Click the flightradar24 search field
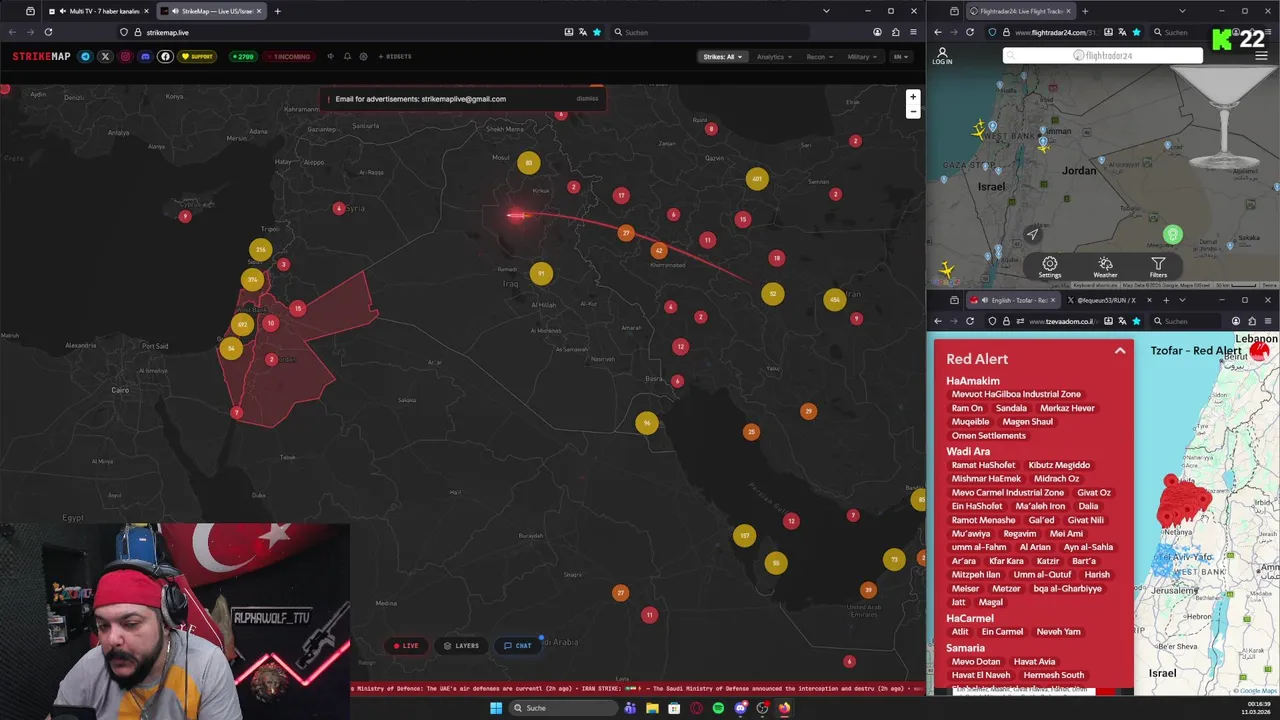This screenshot has width=1280, height=720. tap(1103, 56)
